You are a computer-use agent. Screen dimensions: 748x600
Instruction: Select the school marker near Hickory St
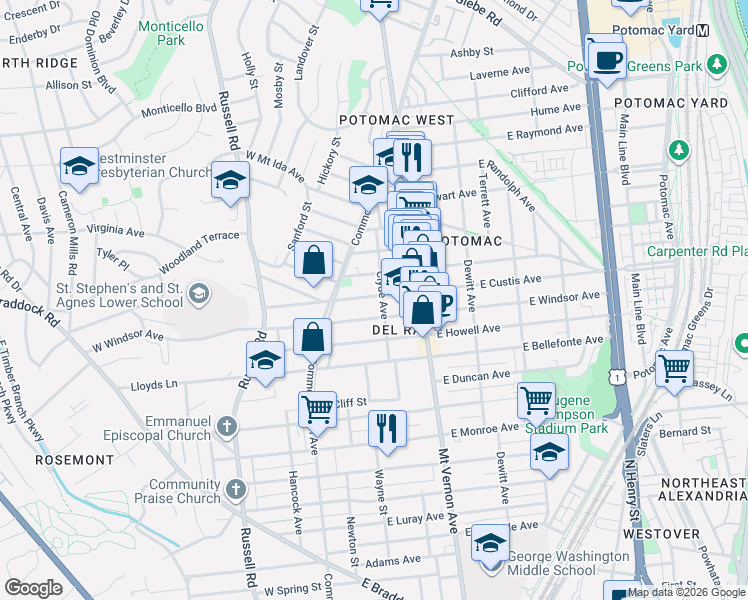[368, 186]
